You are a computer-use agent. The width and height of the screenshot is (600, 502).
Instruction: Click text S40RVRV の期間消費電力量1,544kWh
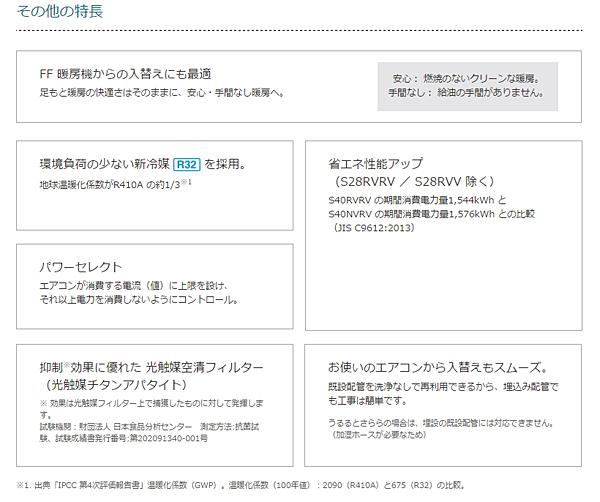pos(411,200)
